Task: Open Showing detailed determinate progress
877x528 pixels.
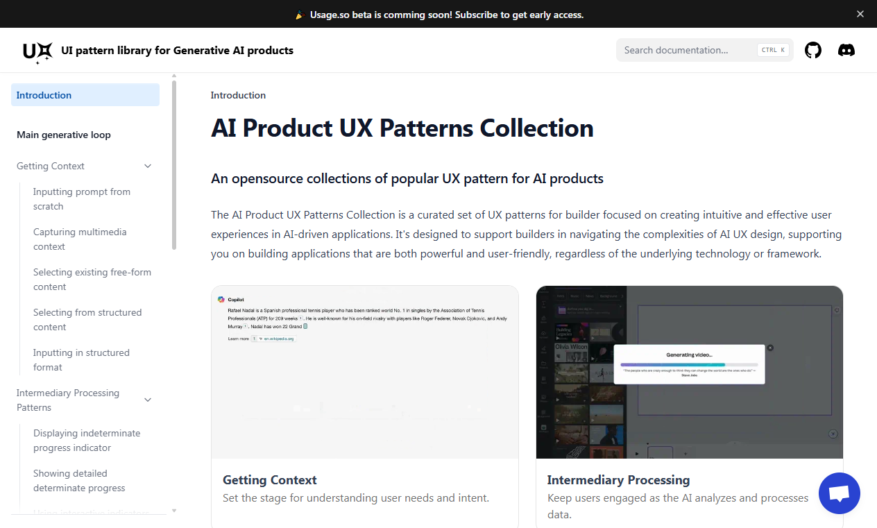Action: click(79, 480)
